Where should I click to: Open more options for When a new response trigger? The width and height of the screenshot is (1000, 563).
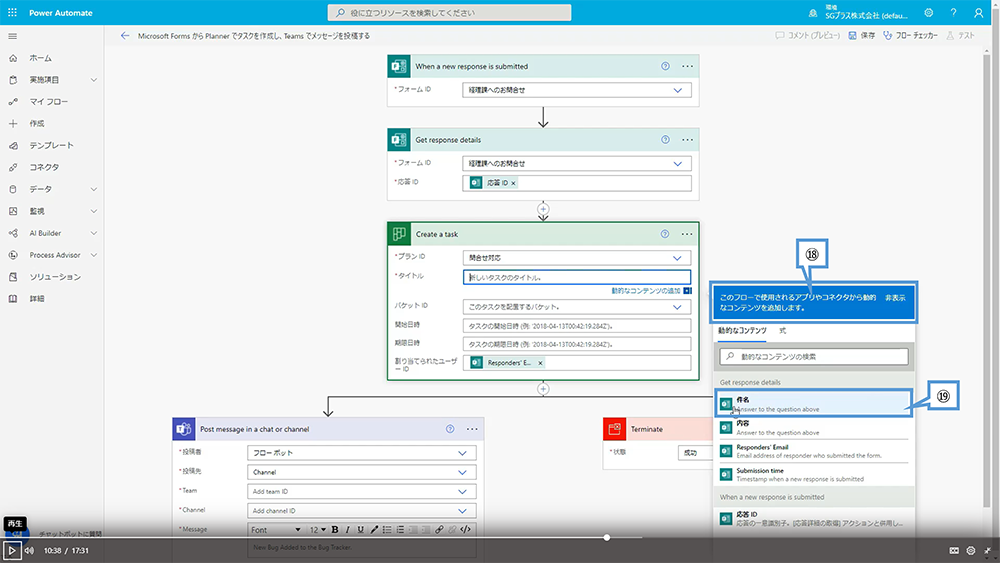coord(687,66)
